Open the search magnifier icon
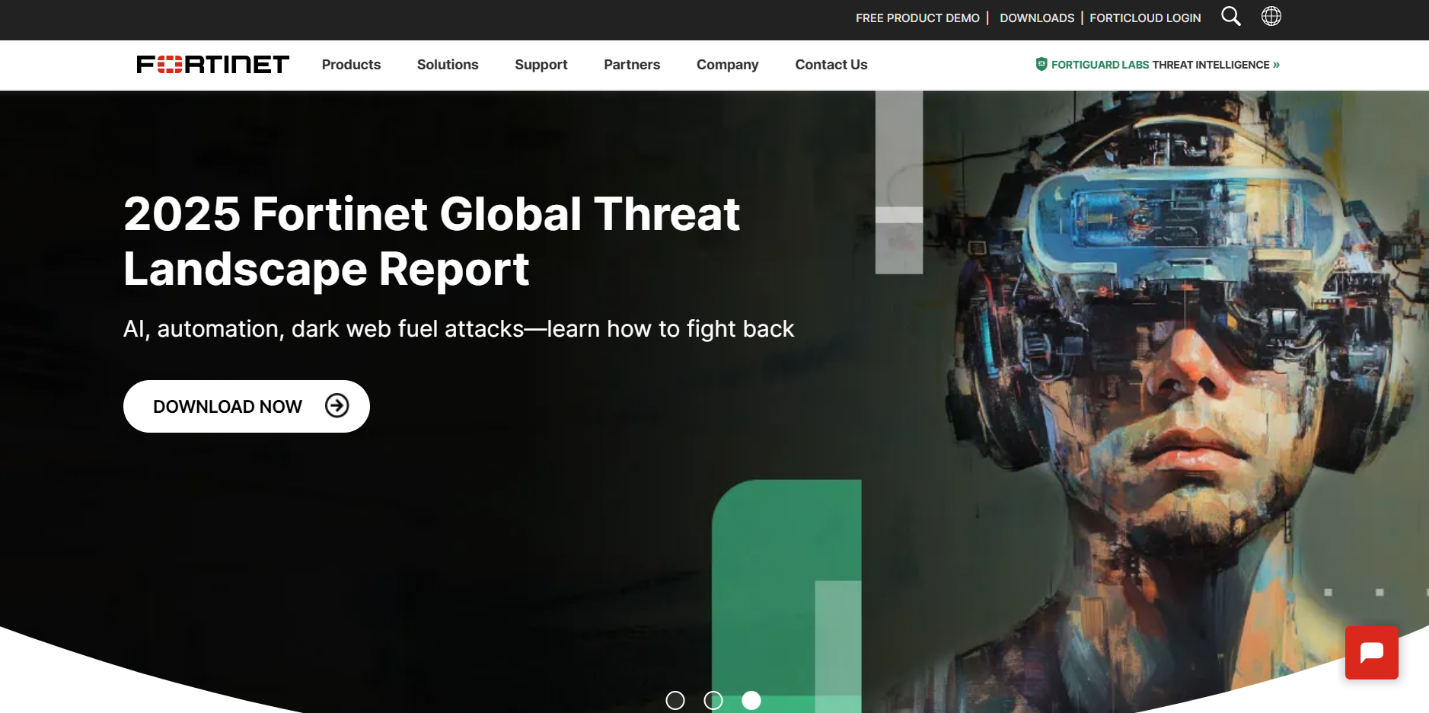Screen dimensions: 1429x713 click(x=1231, y=17)
